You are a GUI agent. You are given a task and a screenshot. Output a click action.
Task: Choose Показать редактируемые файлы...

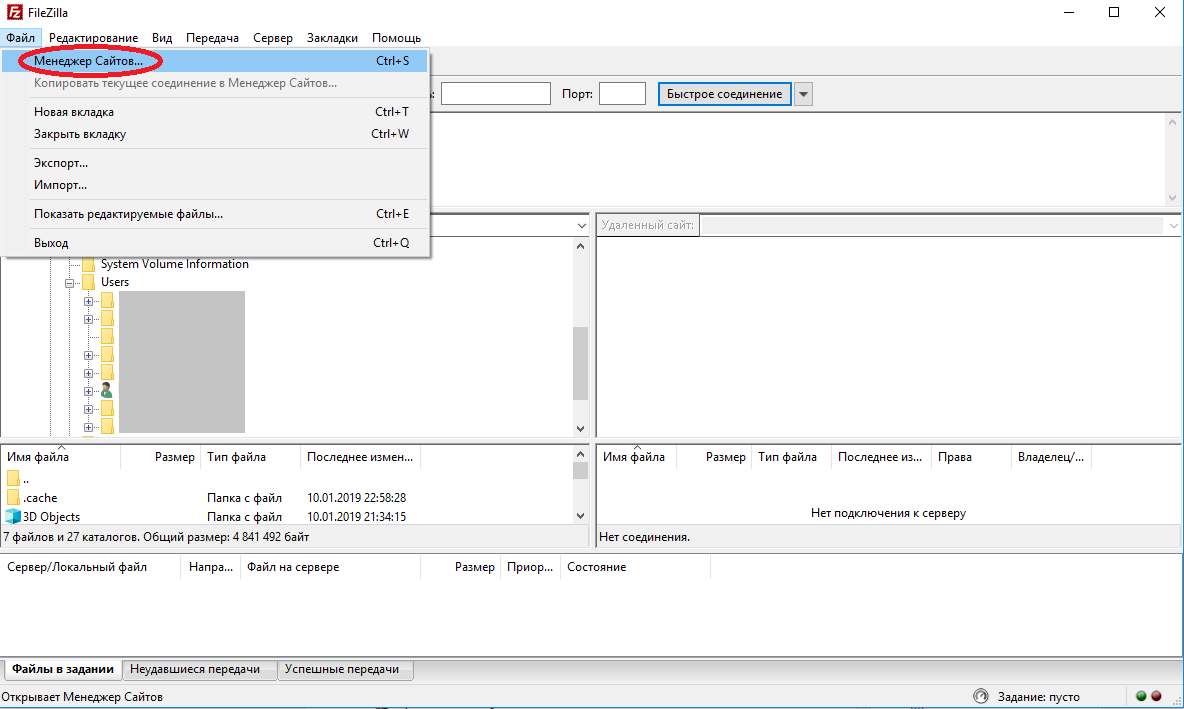coord(215,214)
